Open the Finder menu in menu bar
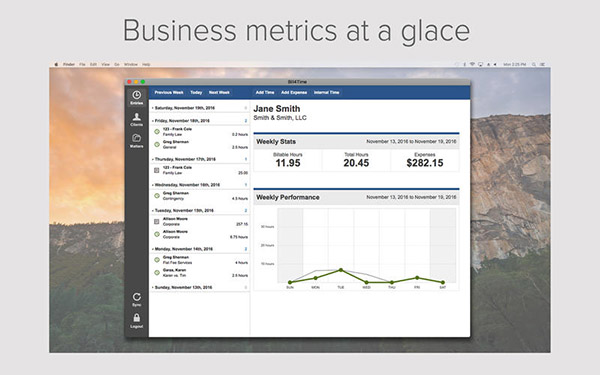 coord(69,64)
